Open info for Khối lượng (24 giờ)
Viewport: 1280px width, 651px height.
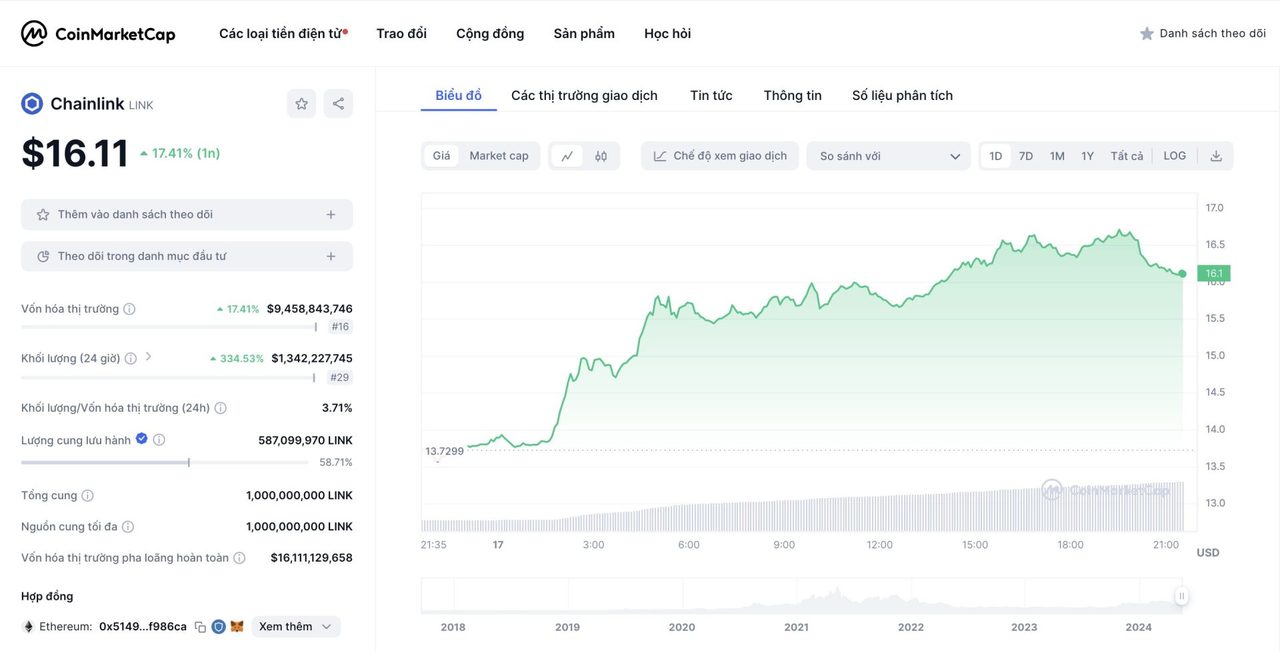[x=130, y=358]
